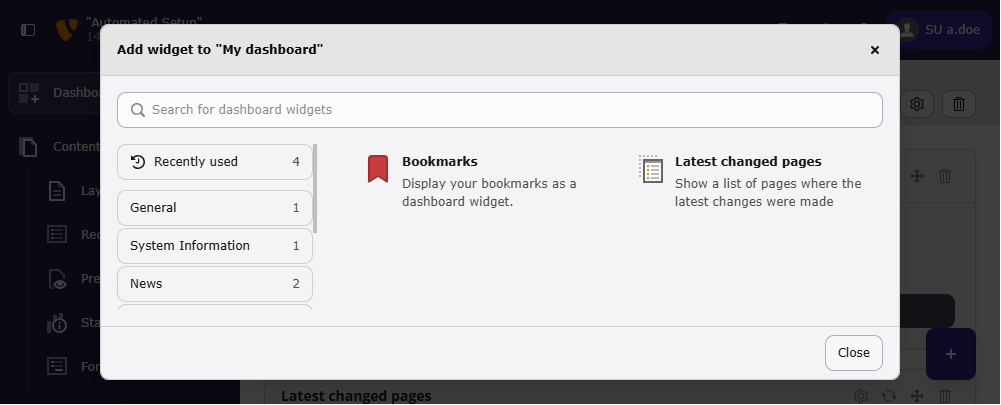Open dashboard settings gear icon

coord(917,104)
